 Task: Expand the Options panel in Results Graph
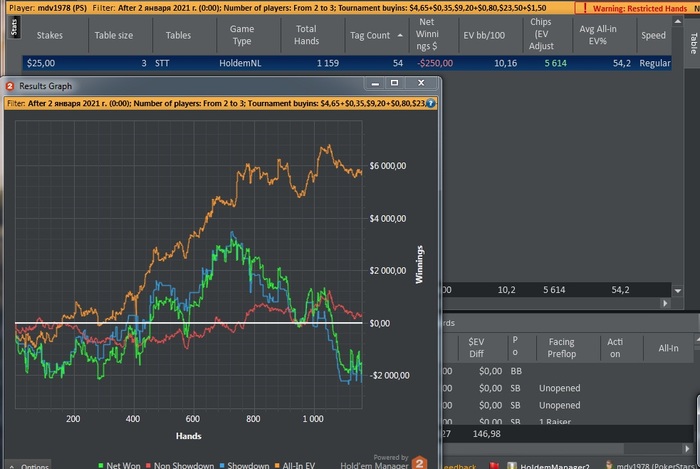(29, 466)
